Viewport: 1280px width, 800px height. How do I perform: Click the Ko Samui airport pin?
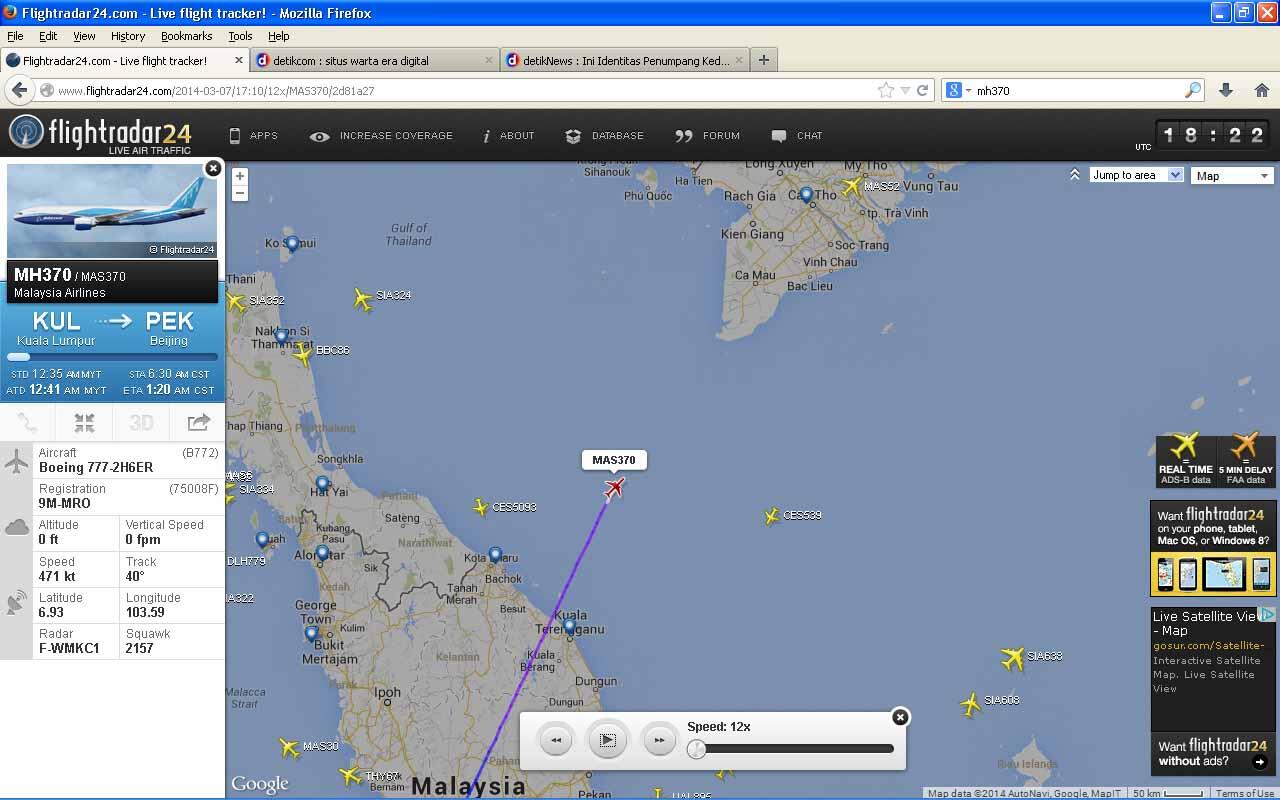[x=291, y=243]
